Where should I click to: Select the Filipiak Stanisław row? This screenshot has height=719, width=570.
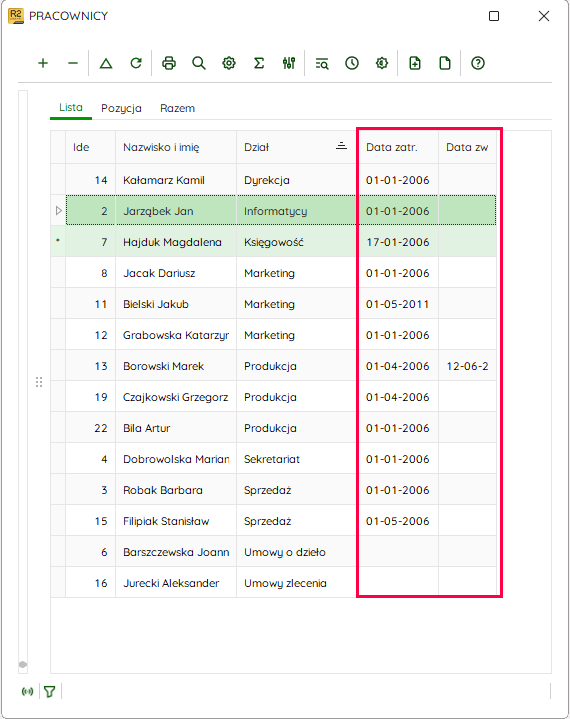tap(274, 521)
